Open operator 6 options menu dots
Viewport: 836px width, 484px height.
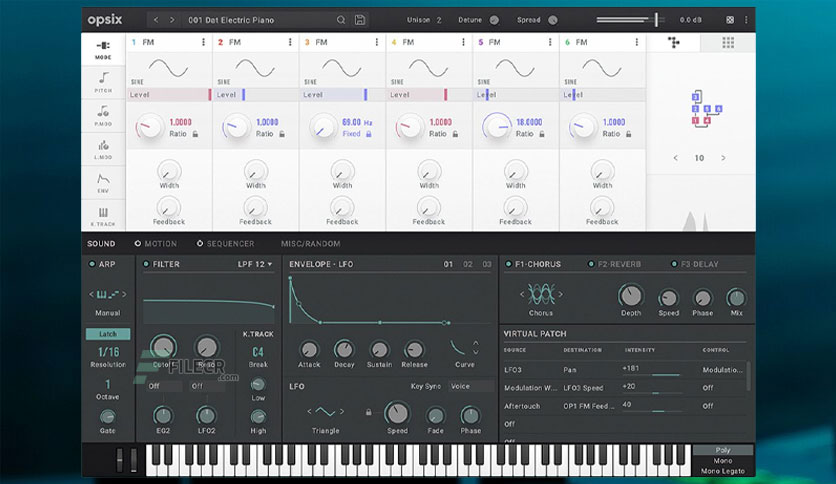pos(637,42)
